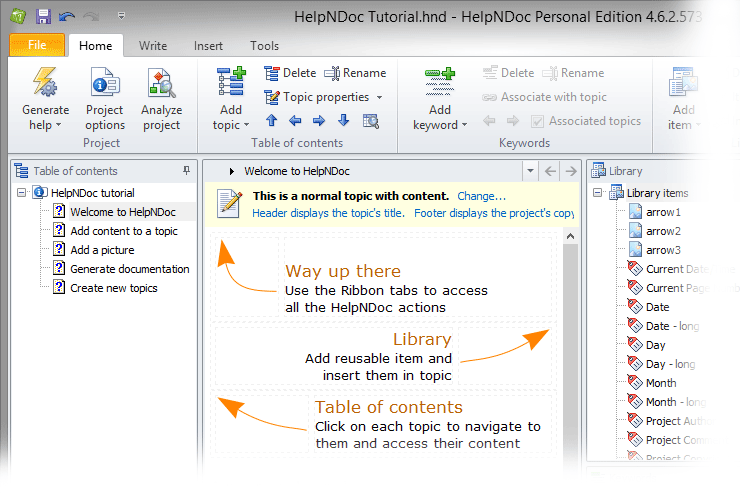Image resolution: width=740 pixels, height=500 pixels.
Task: Open the topic path dropdown arrow
Action: tap(530, 171)
